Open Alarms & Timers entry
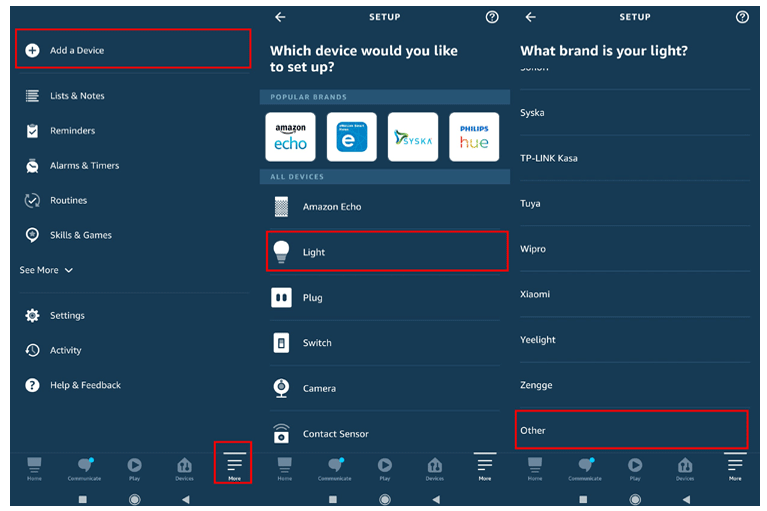The width and height of the screenshot is (767, 511). coord(133,165)
